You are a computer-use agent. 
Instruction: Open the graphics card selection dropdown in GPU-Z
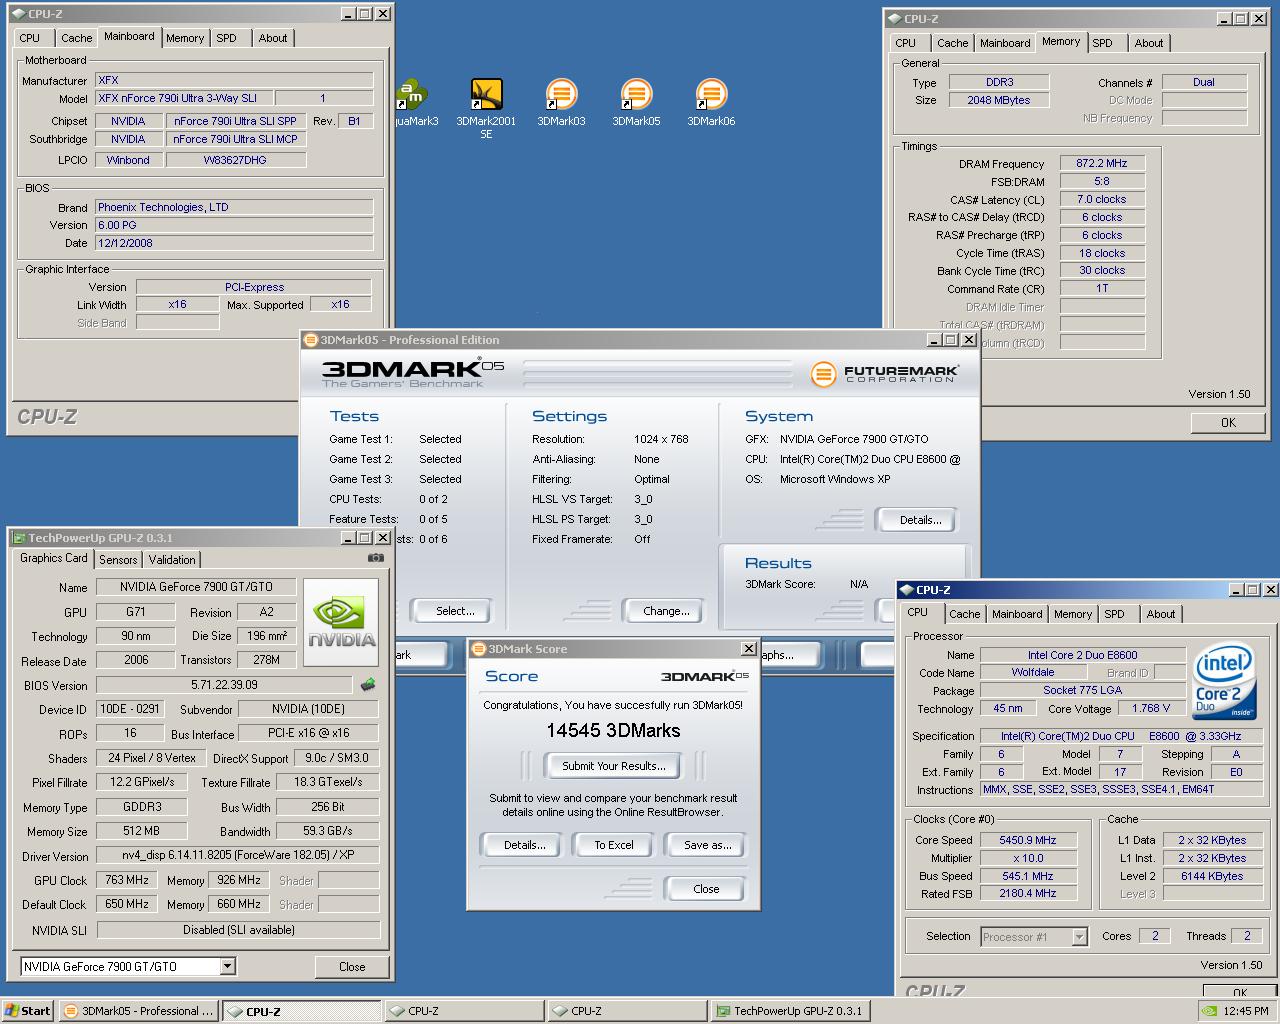tap(228, 966)
